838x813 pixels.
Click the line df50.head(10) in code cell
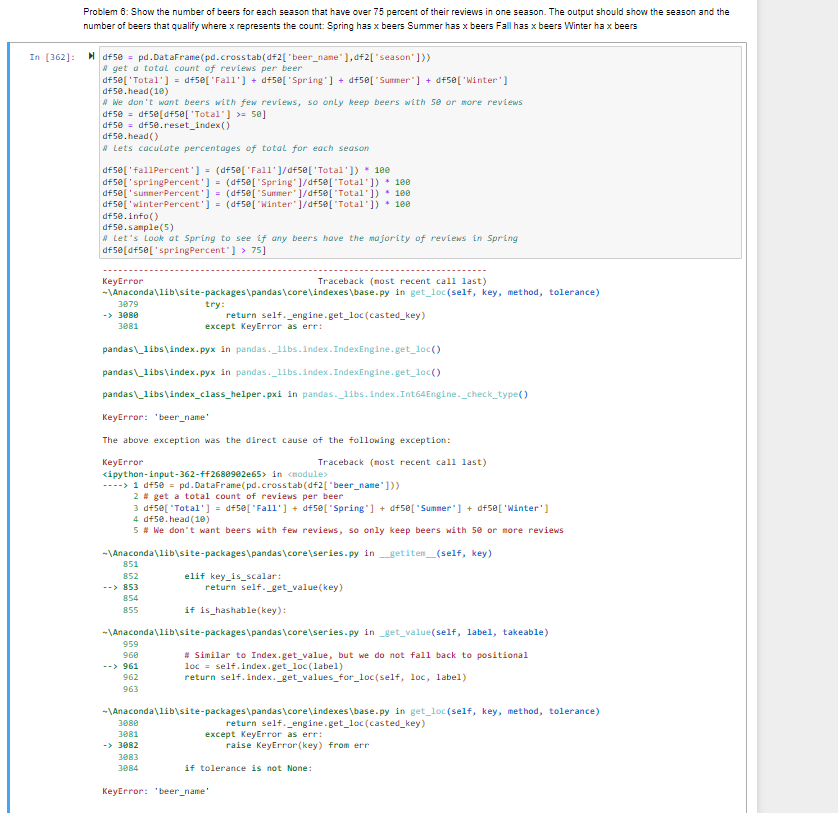[135, 91]
